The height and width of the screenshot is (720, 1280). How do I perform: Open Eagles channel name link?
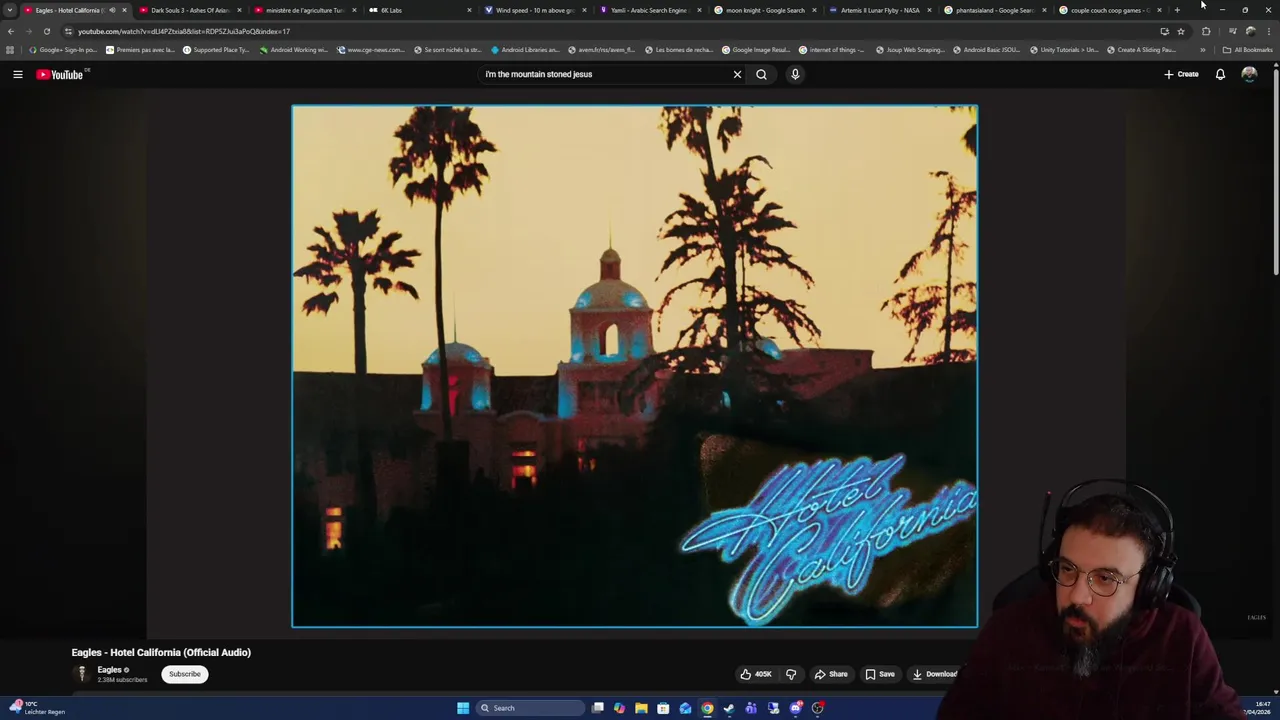pos(109,670)
